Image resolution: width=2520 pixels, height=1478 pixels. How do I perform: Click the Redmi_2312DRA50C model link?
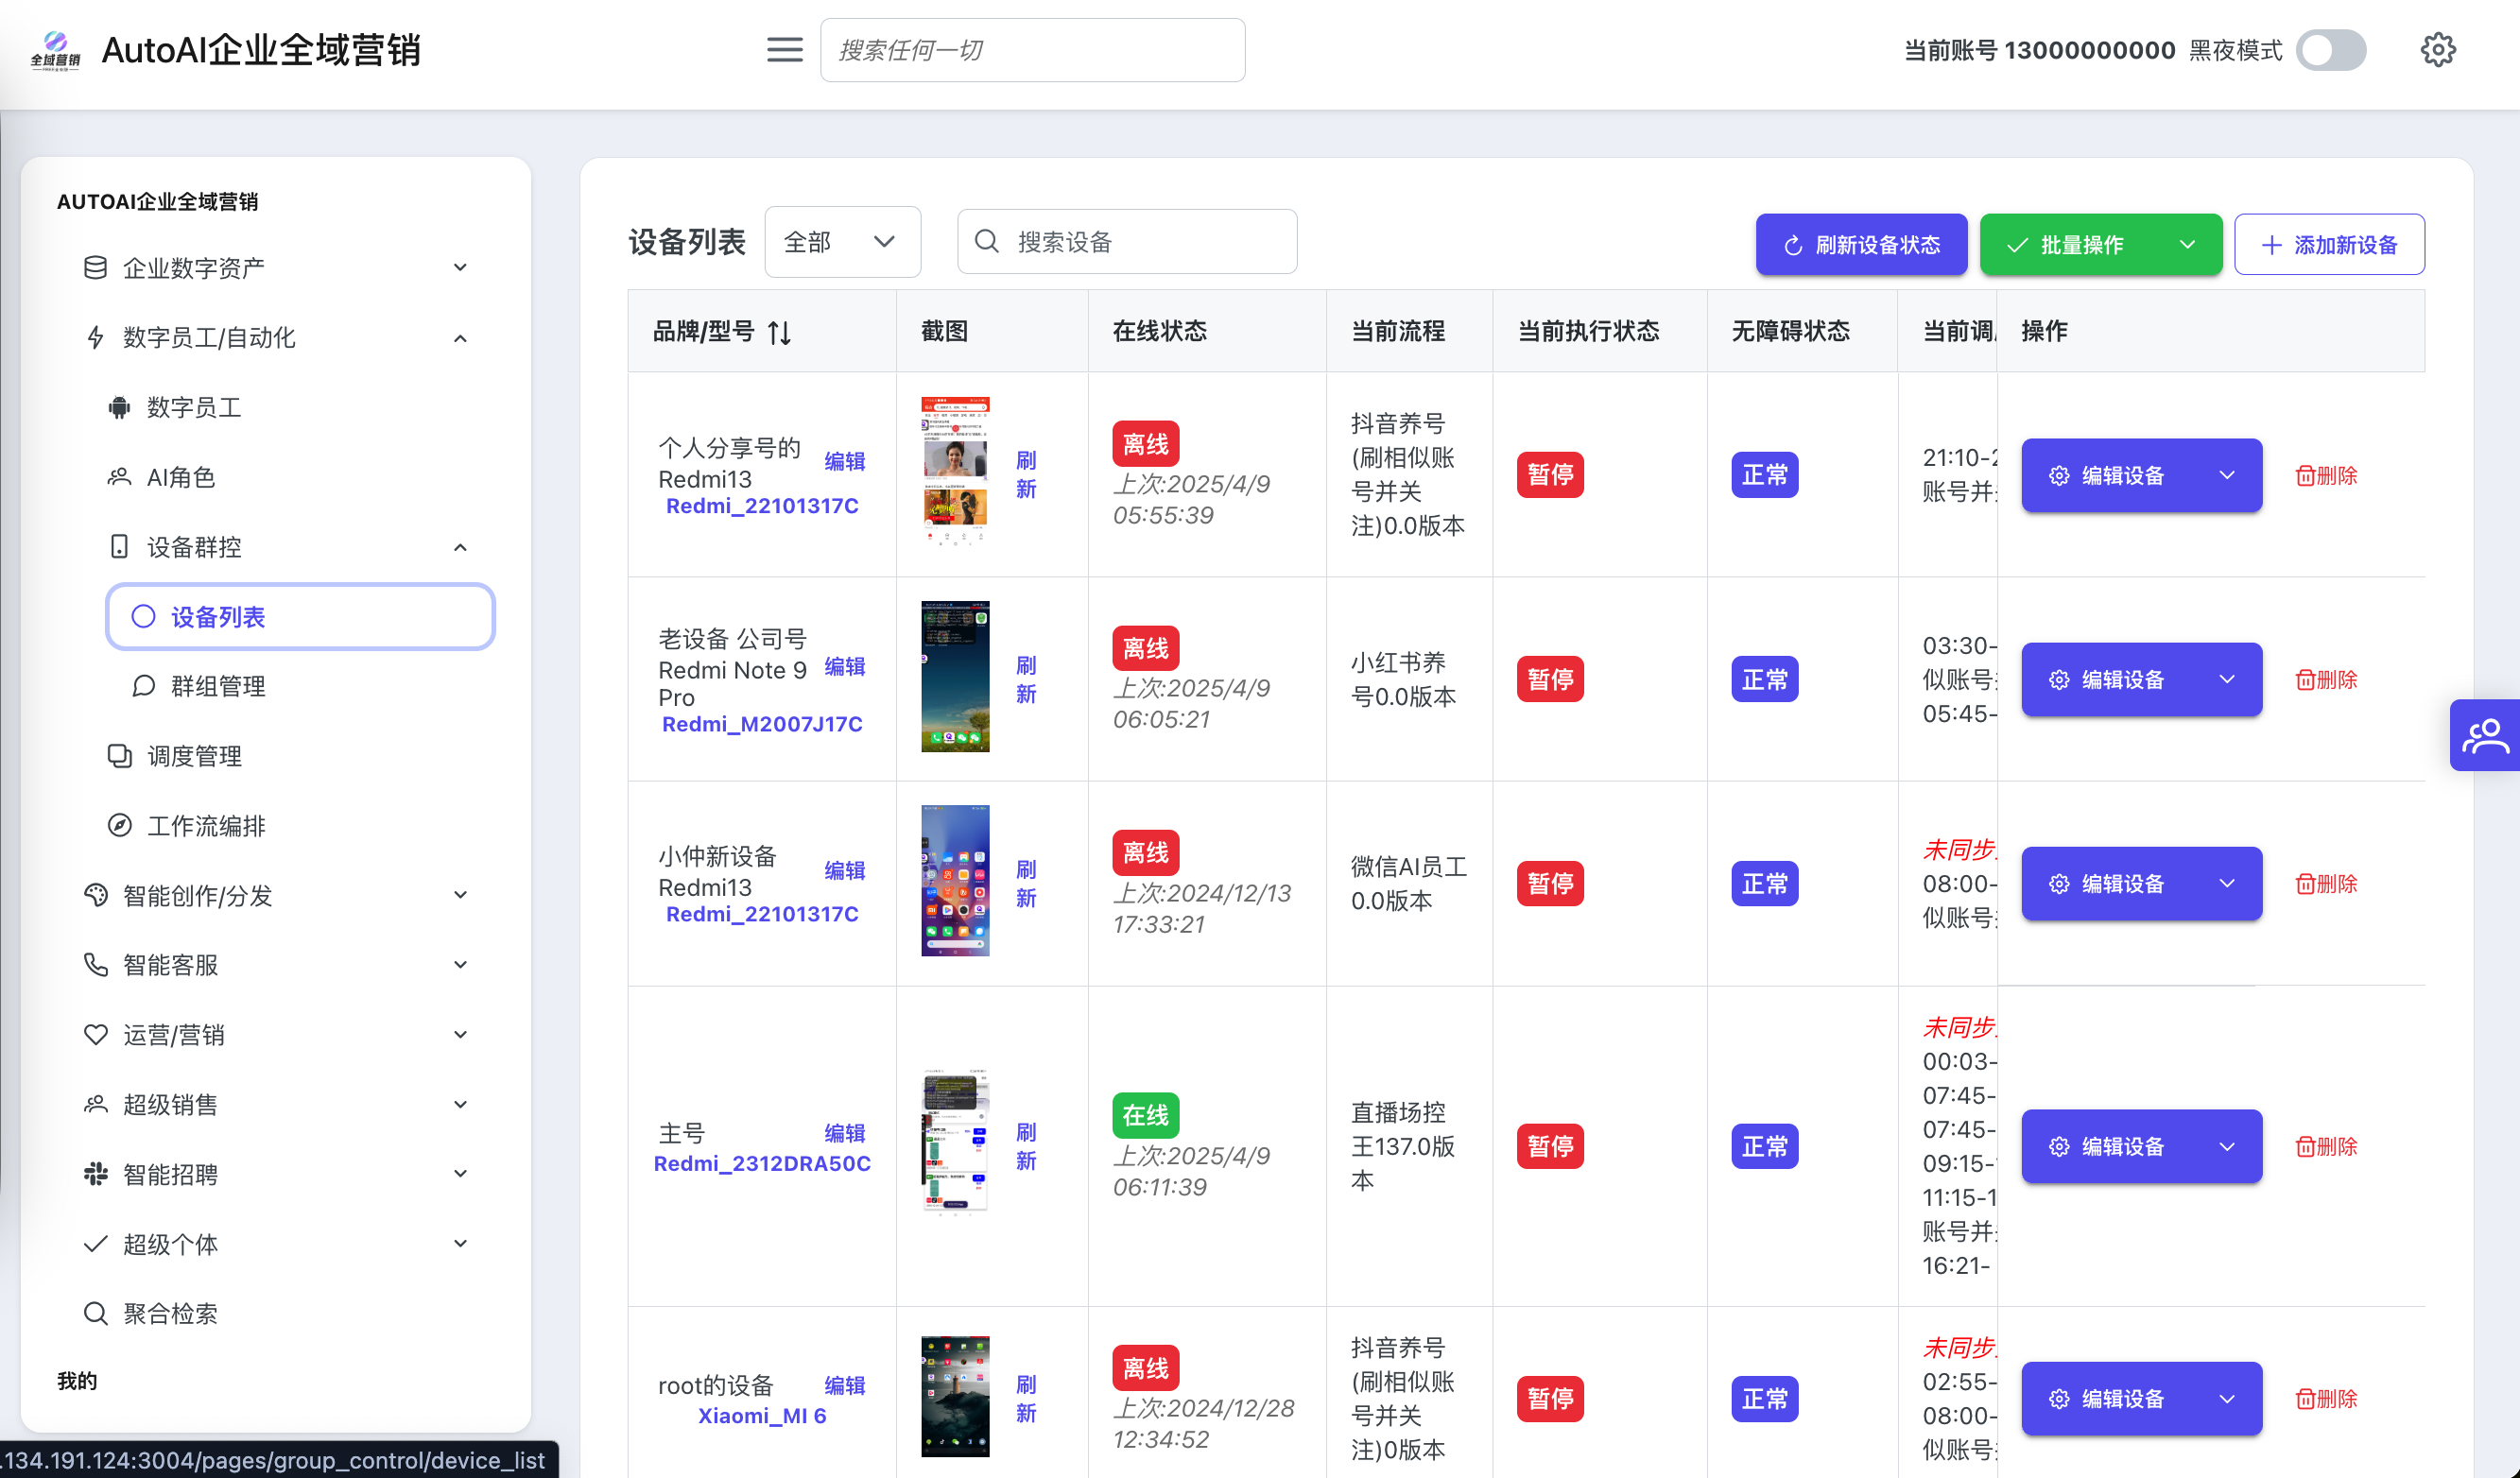click(762, 1164)
